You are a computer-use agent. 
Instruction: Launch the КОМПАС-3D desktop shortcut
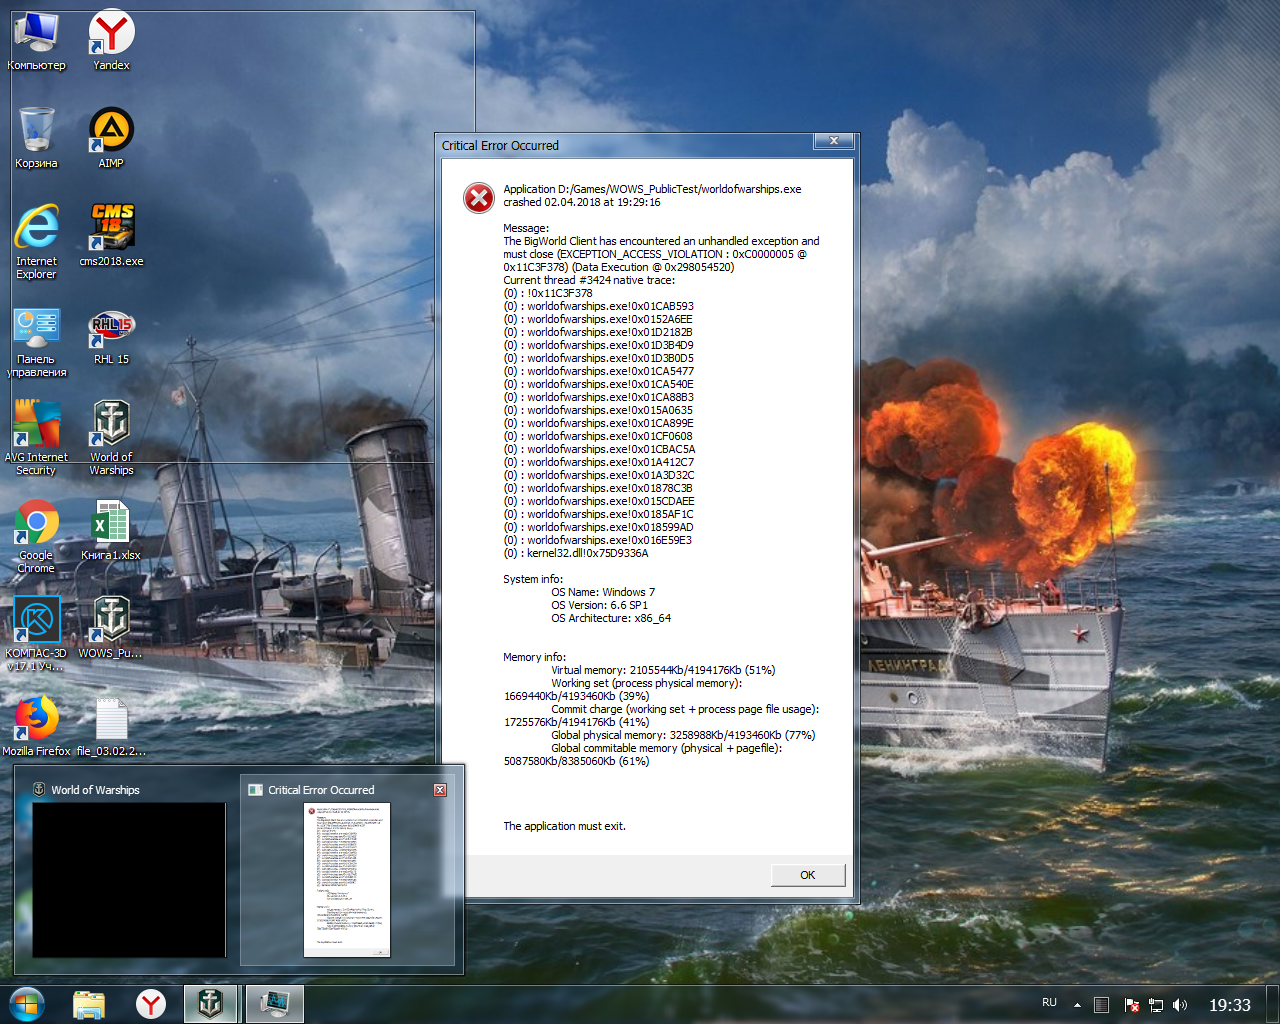(x=37, y=621)
